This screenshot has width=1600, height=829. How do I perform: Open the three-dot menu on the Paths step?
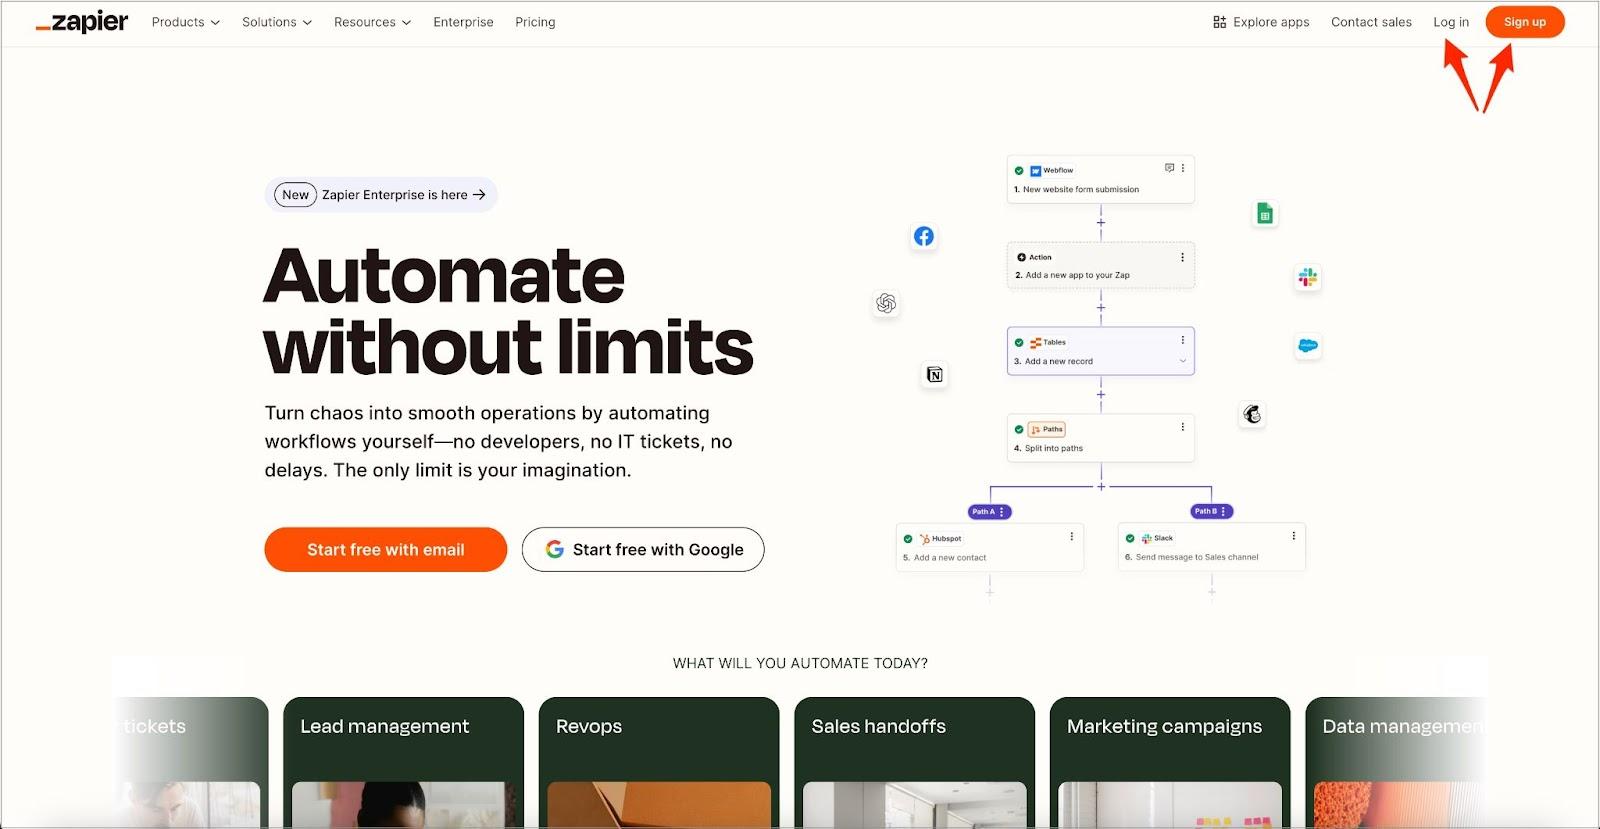(x=1183, y=427)
